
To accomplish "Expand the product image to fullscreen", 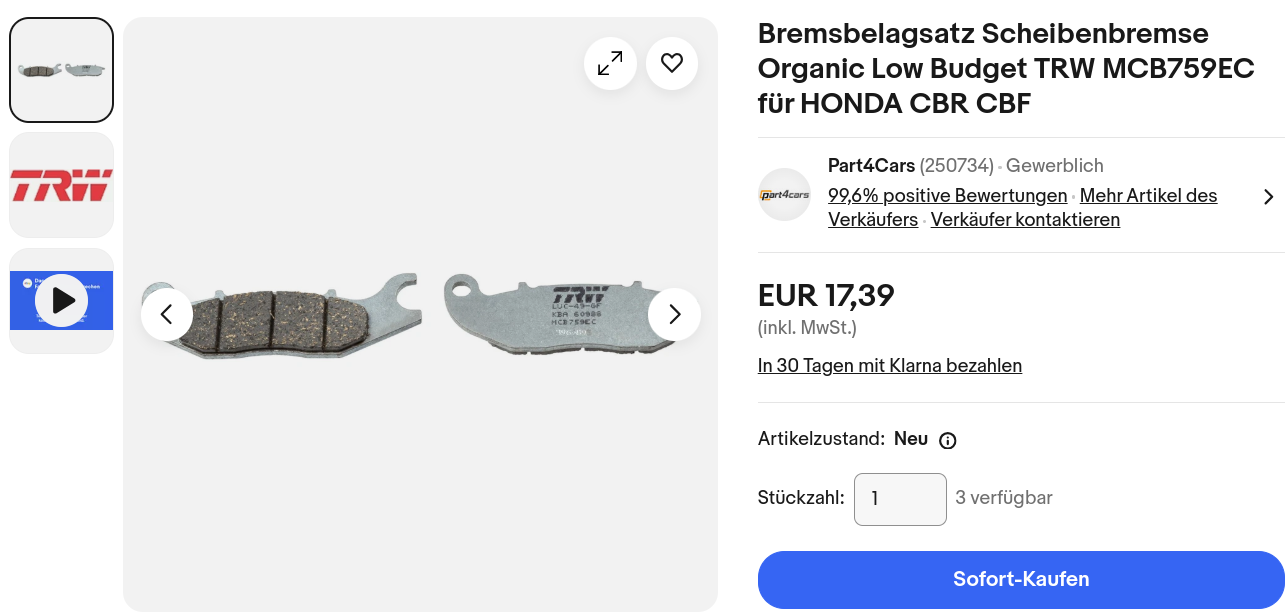I will (x=610, y=64).
